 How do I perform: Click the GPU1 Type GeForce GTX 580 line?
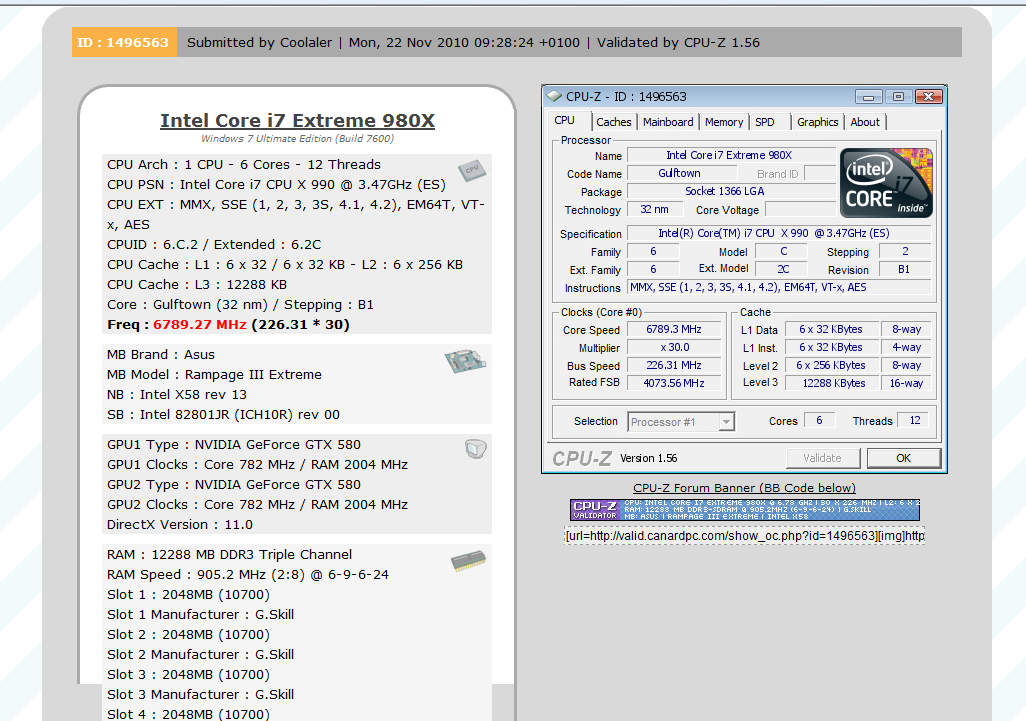(x=234, y=444)
